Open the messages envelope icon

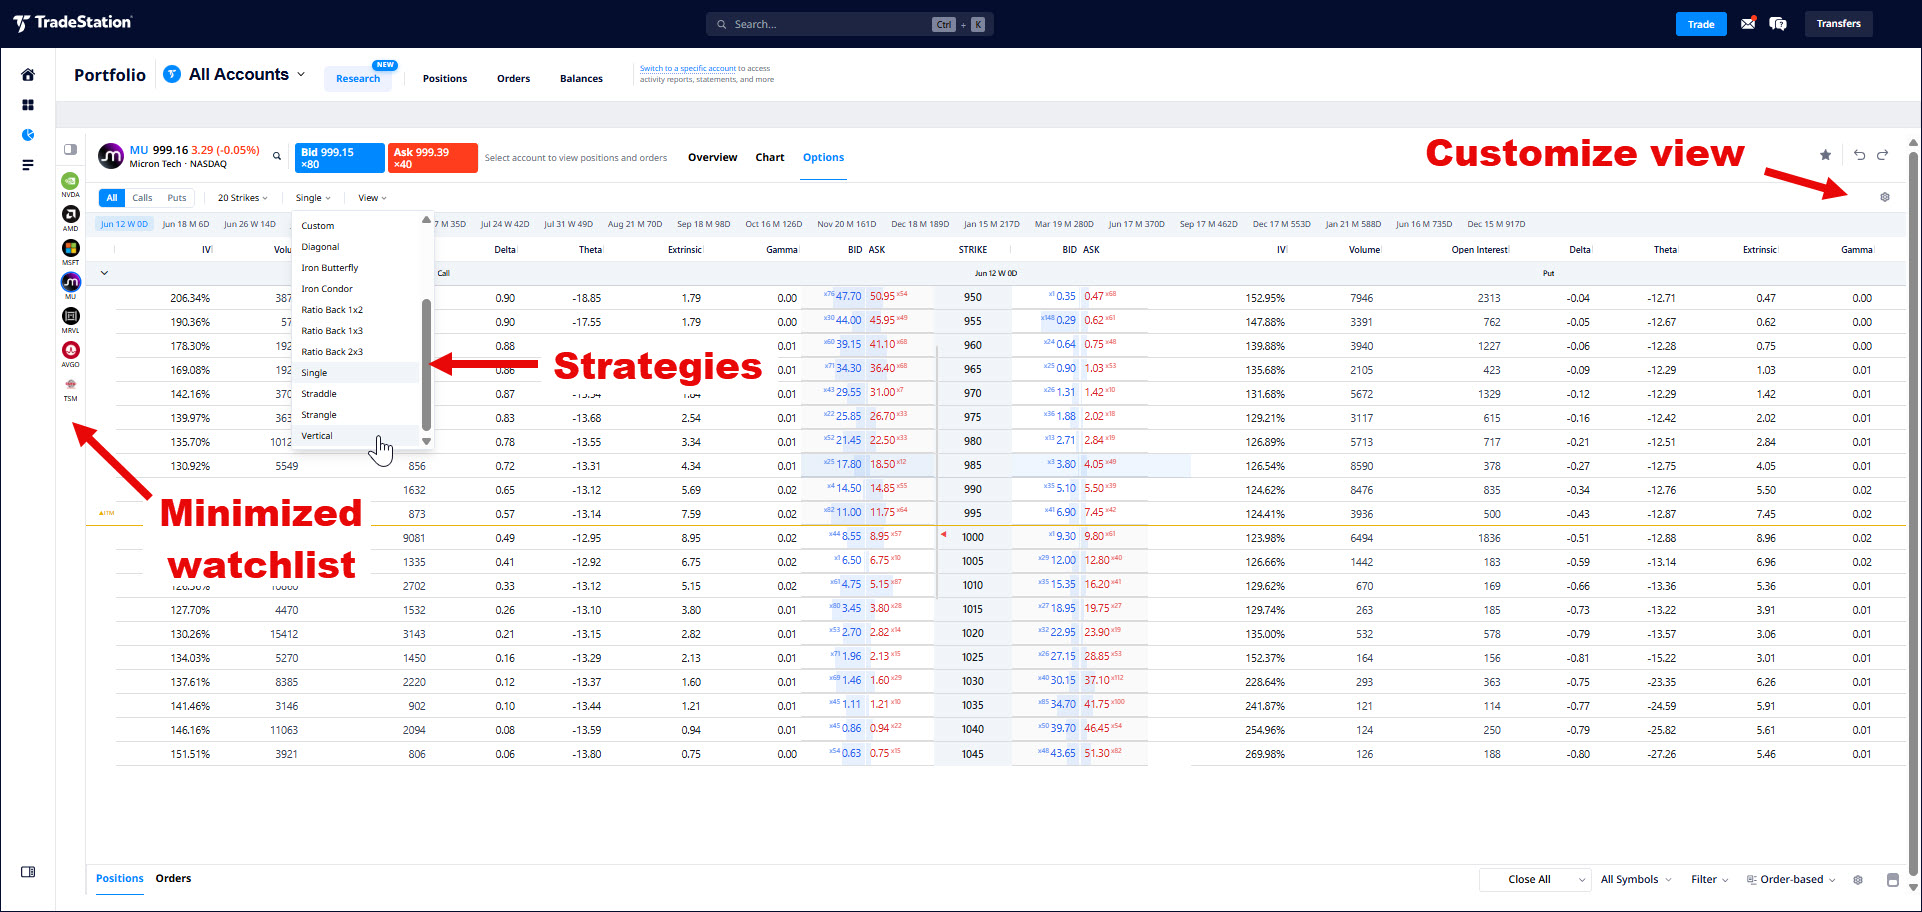[x=1748, y=24]
